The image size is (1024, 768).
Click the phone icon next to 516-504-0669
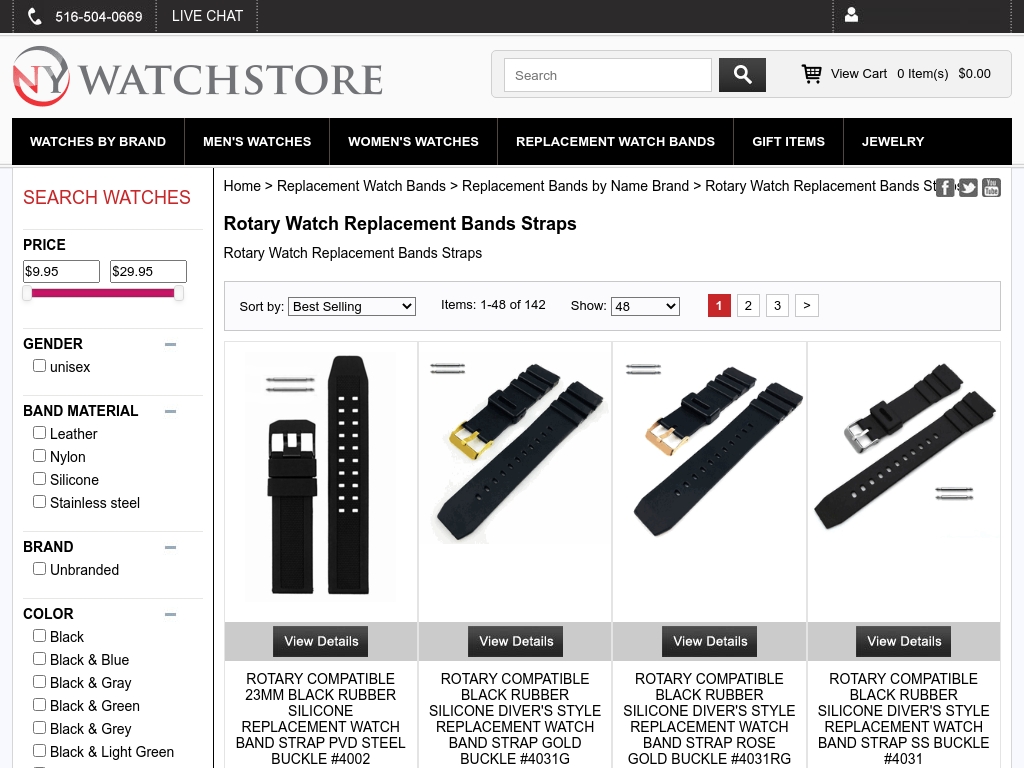coord(34,15)
